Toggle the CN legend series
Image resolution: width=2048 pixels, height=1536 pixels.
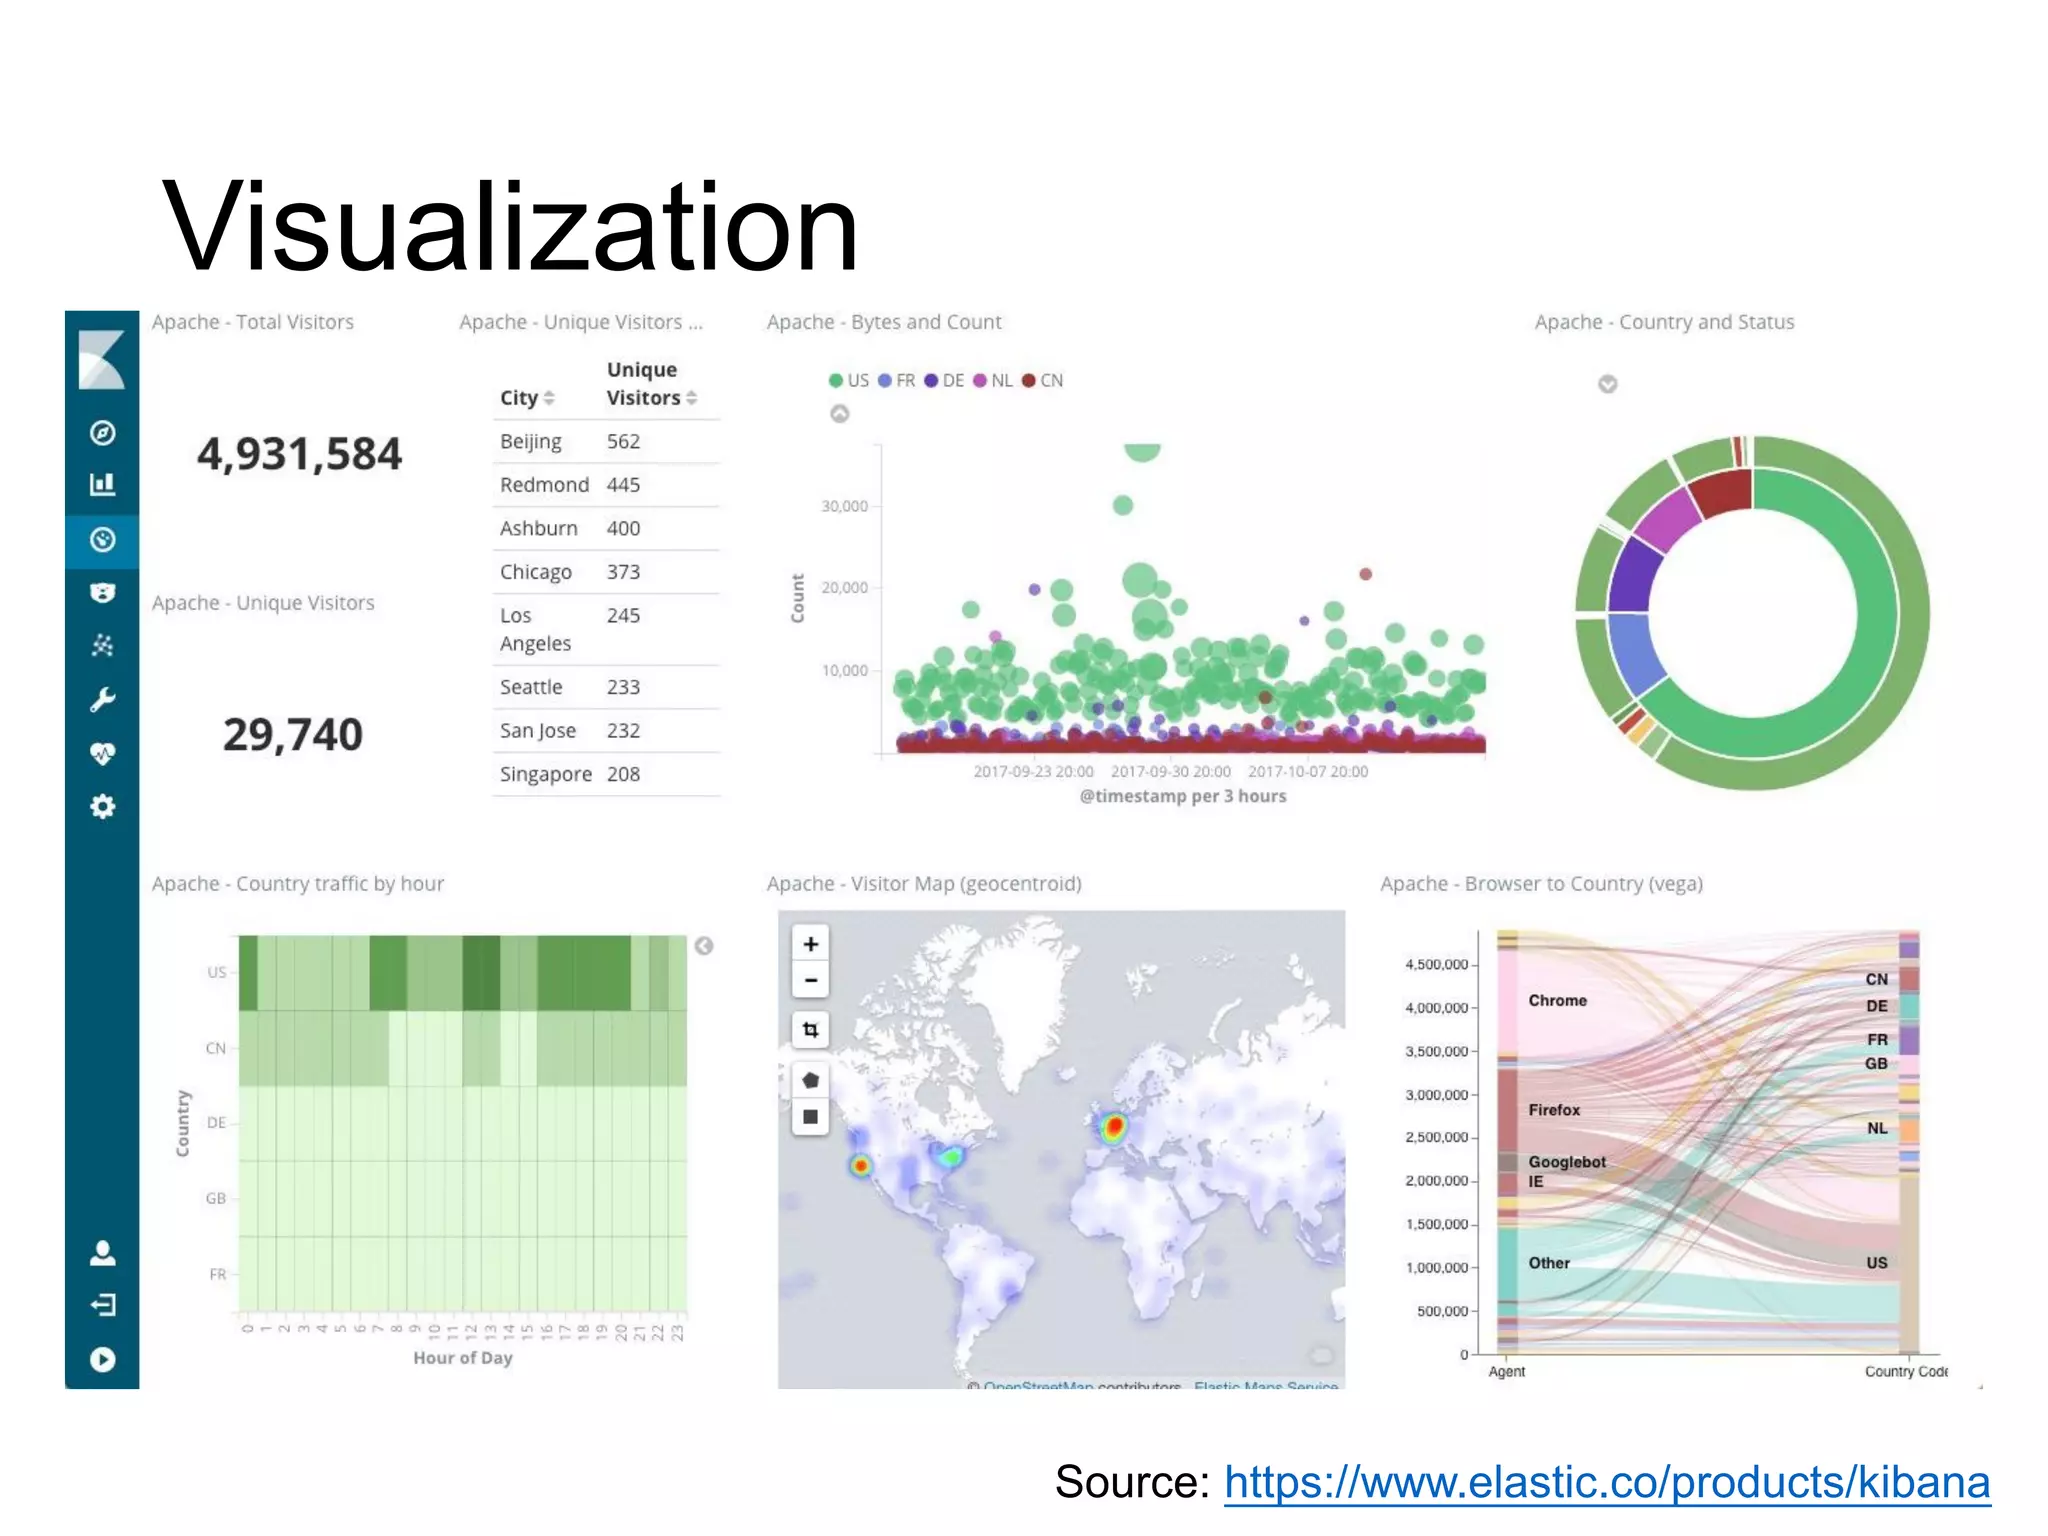click(1042, 381)
